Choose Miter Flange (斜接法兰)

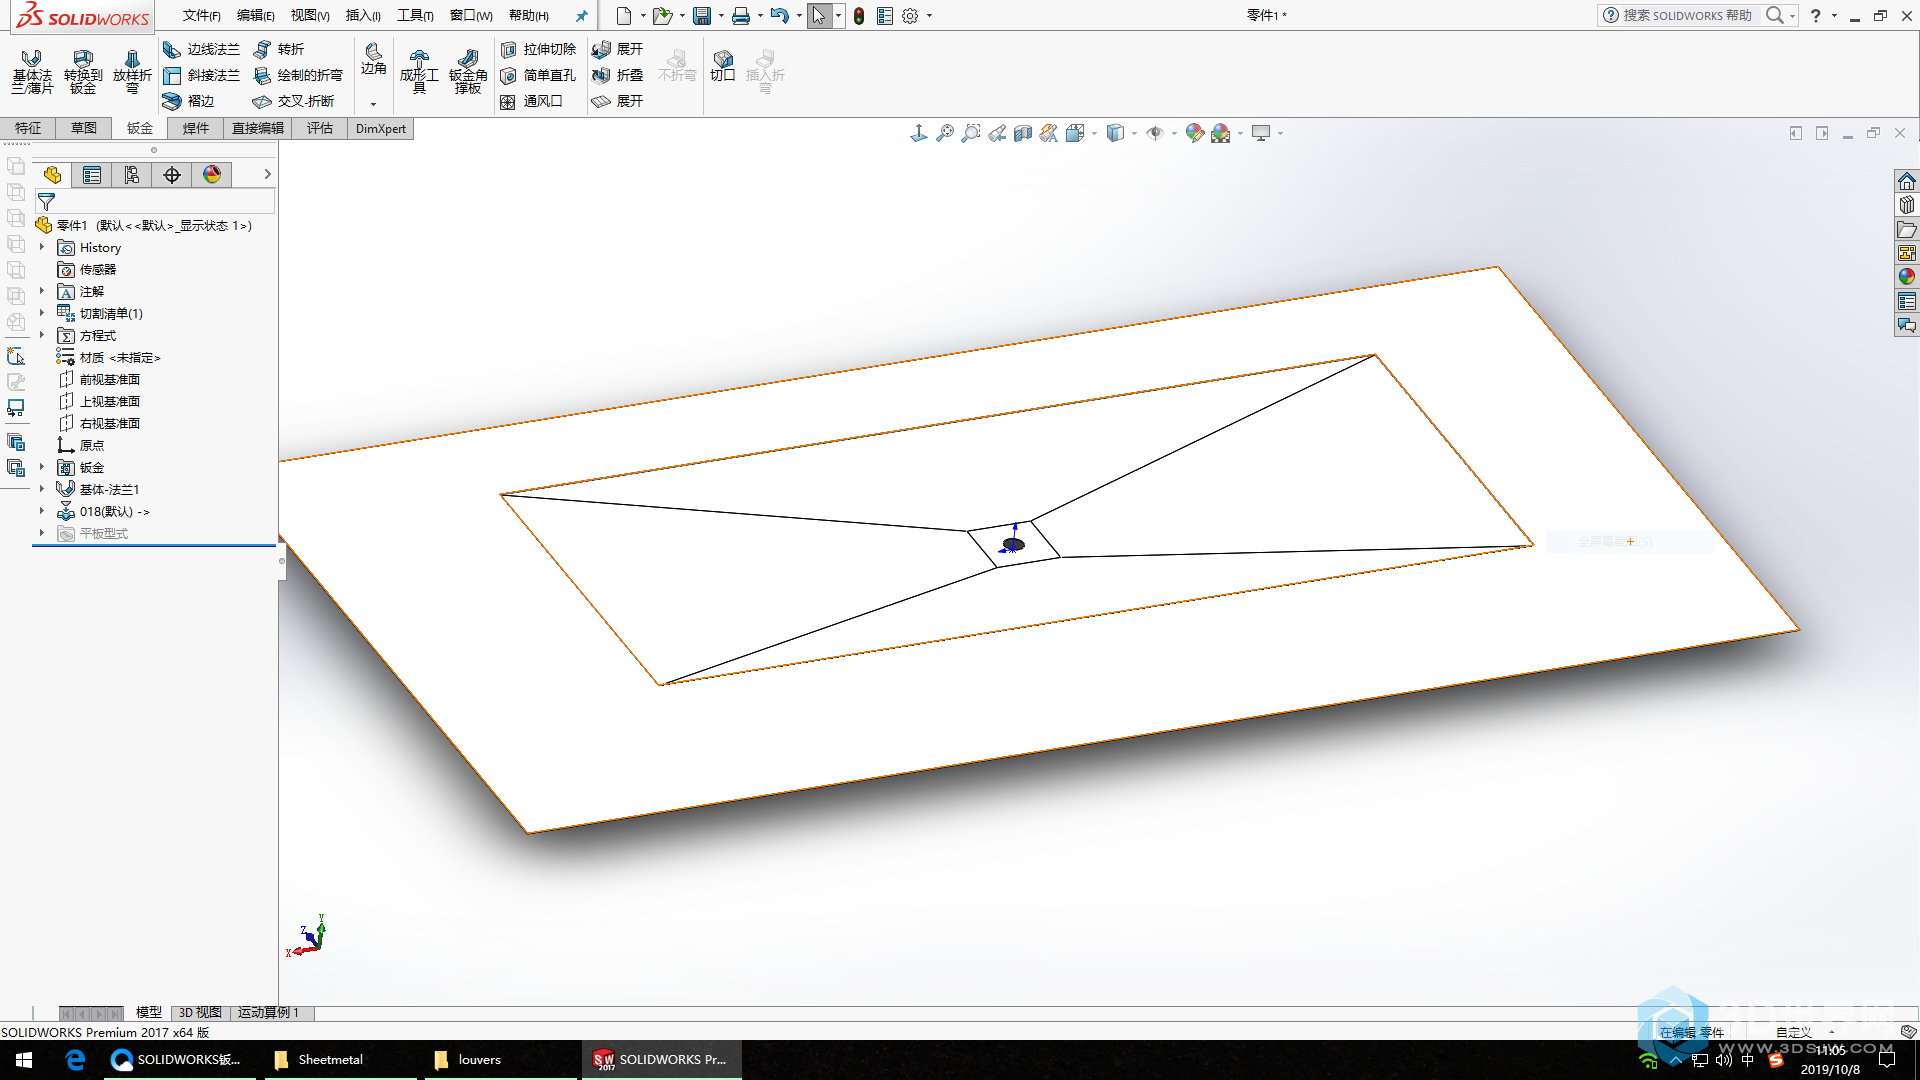[x=202, y=75]
